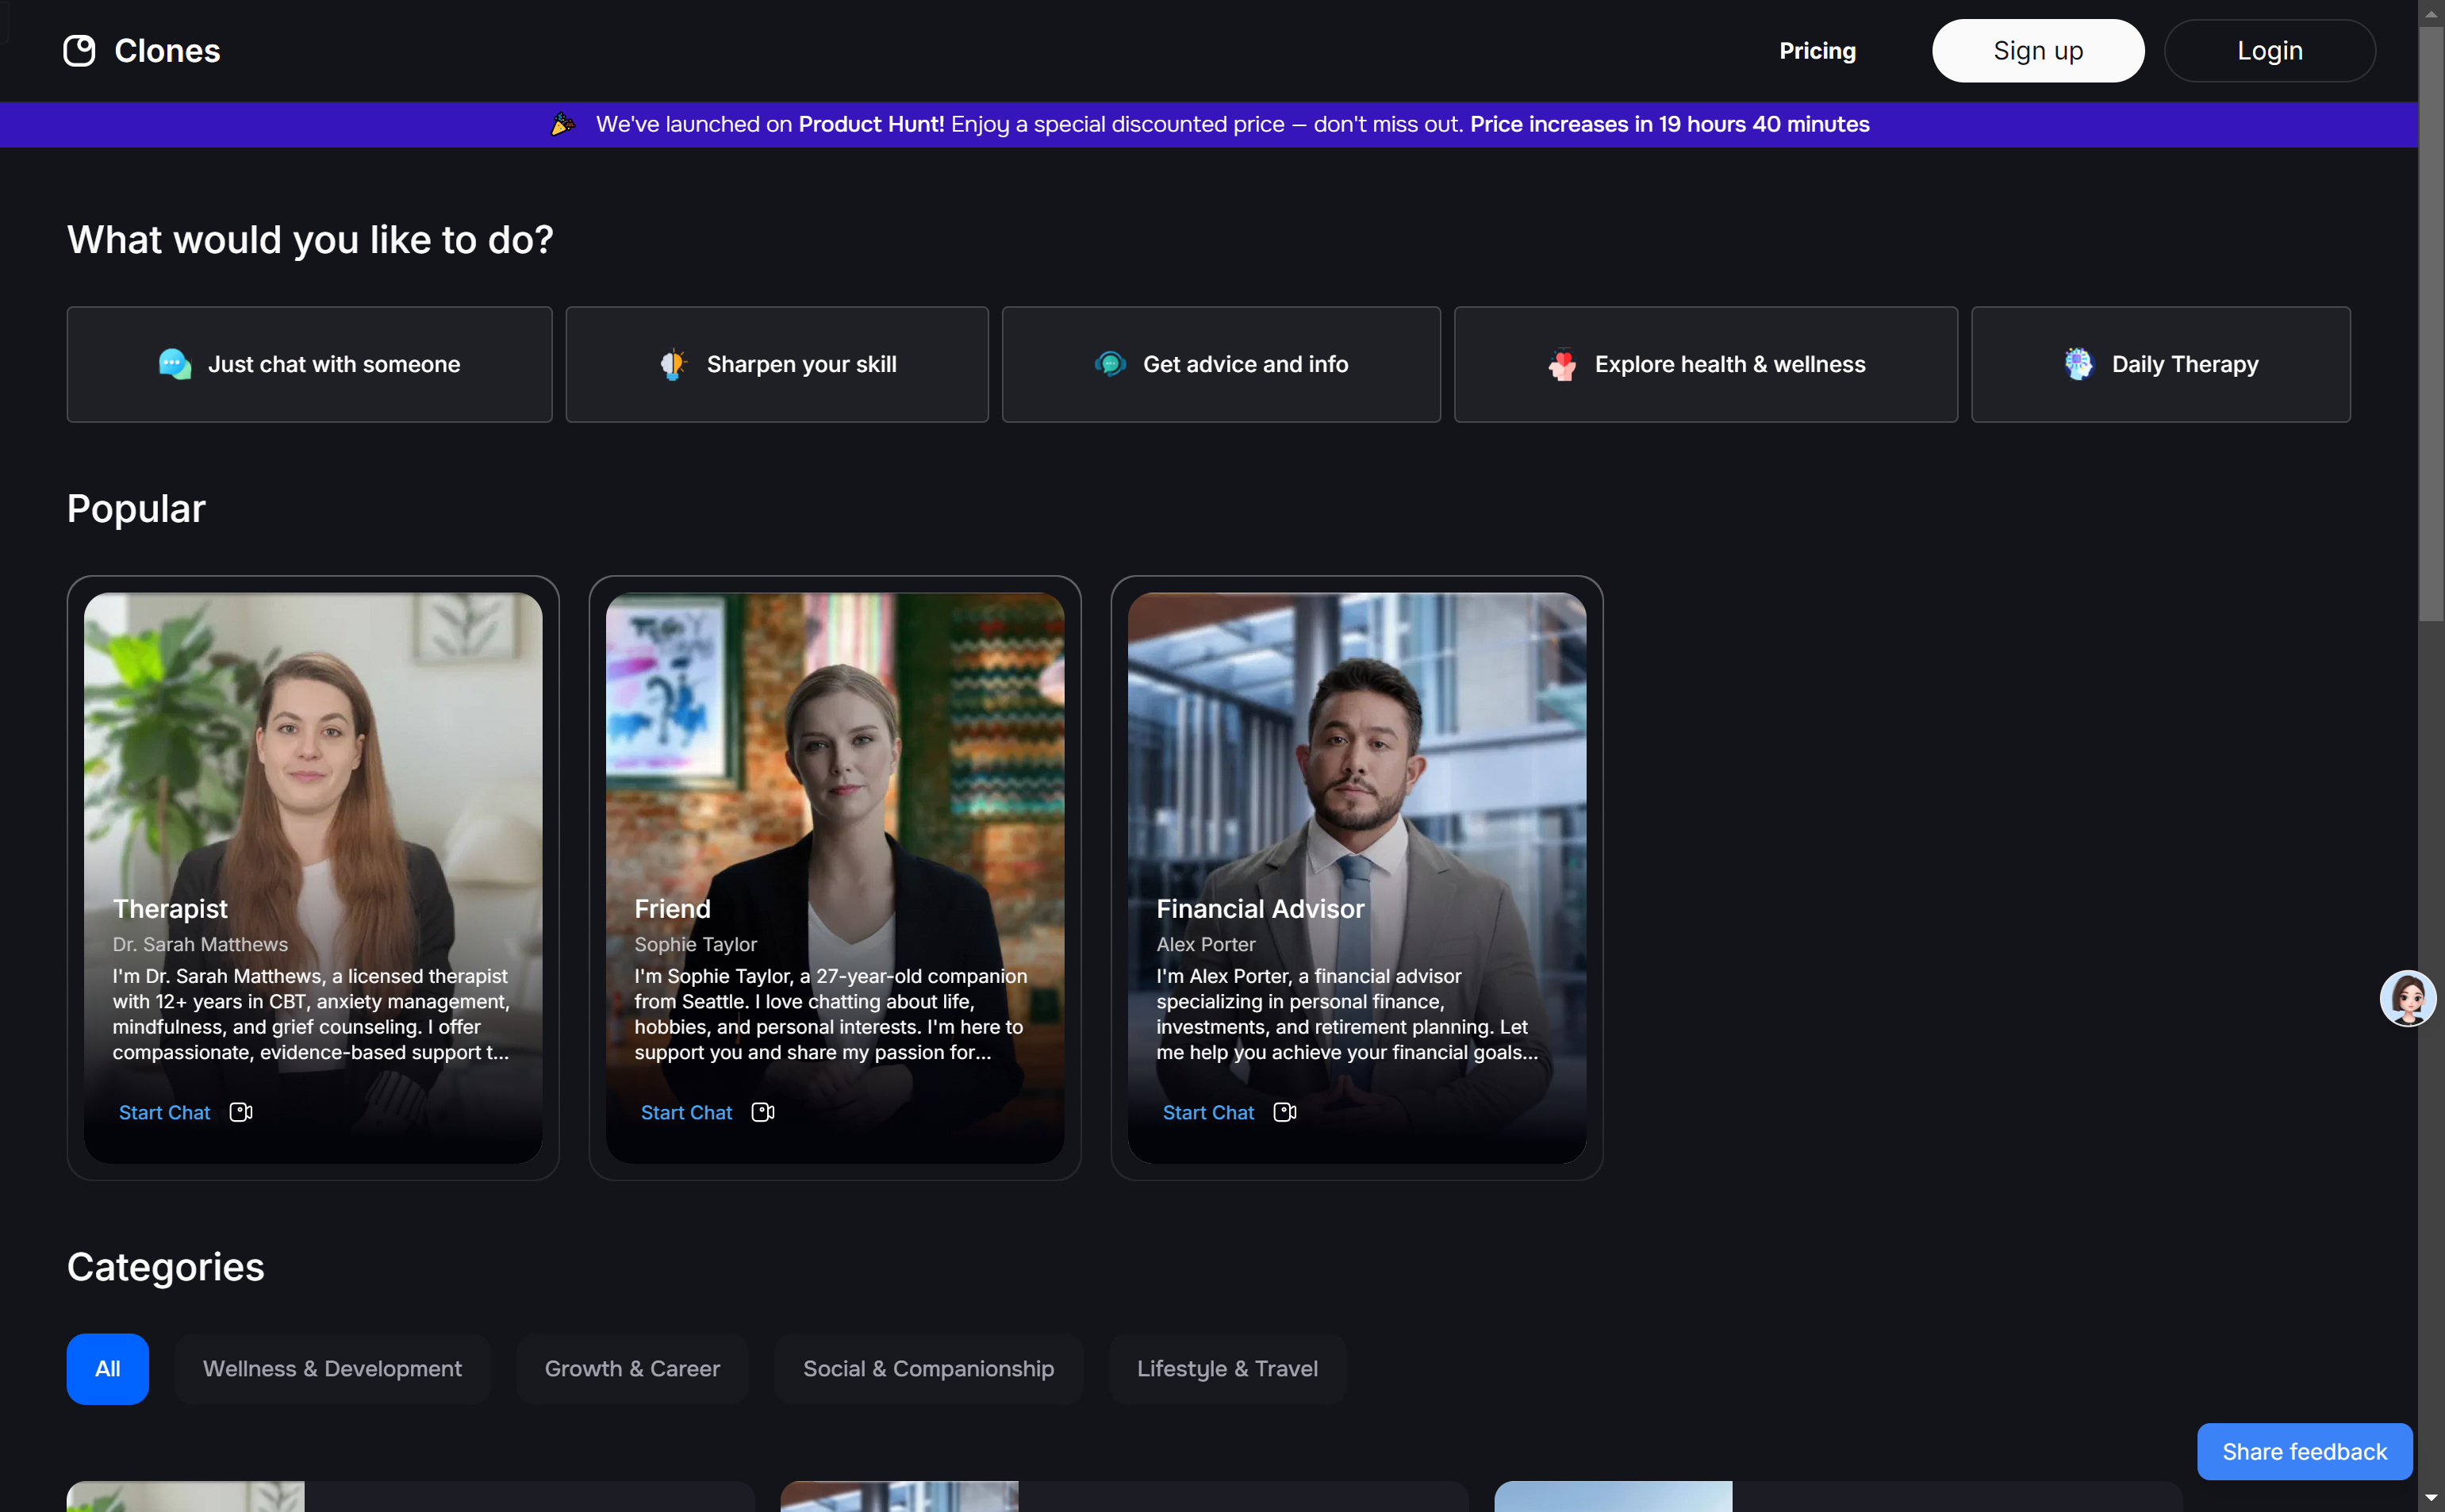Image resolution: width=2445 pixels, height=1512 pixels.
Task: Click the Therapist card title
Action: tap(170, 908)
